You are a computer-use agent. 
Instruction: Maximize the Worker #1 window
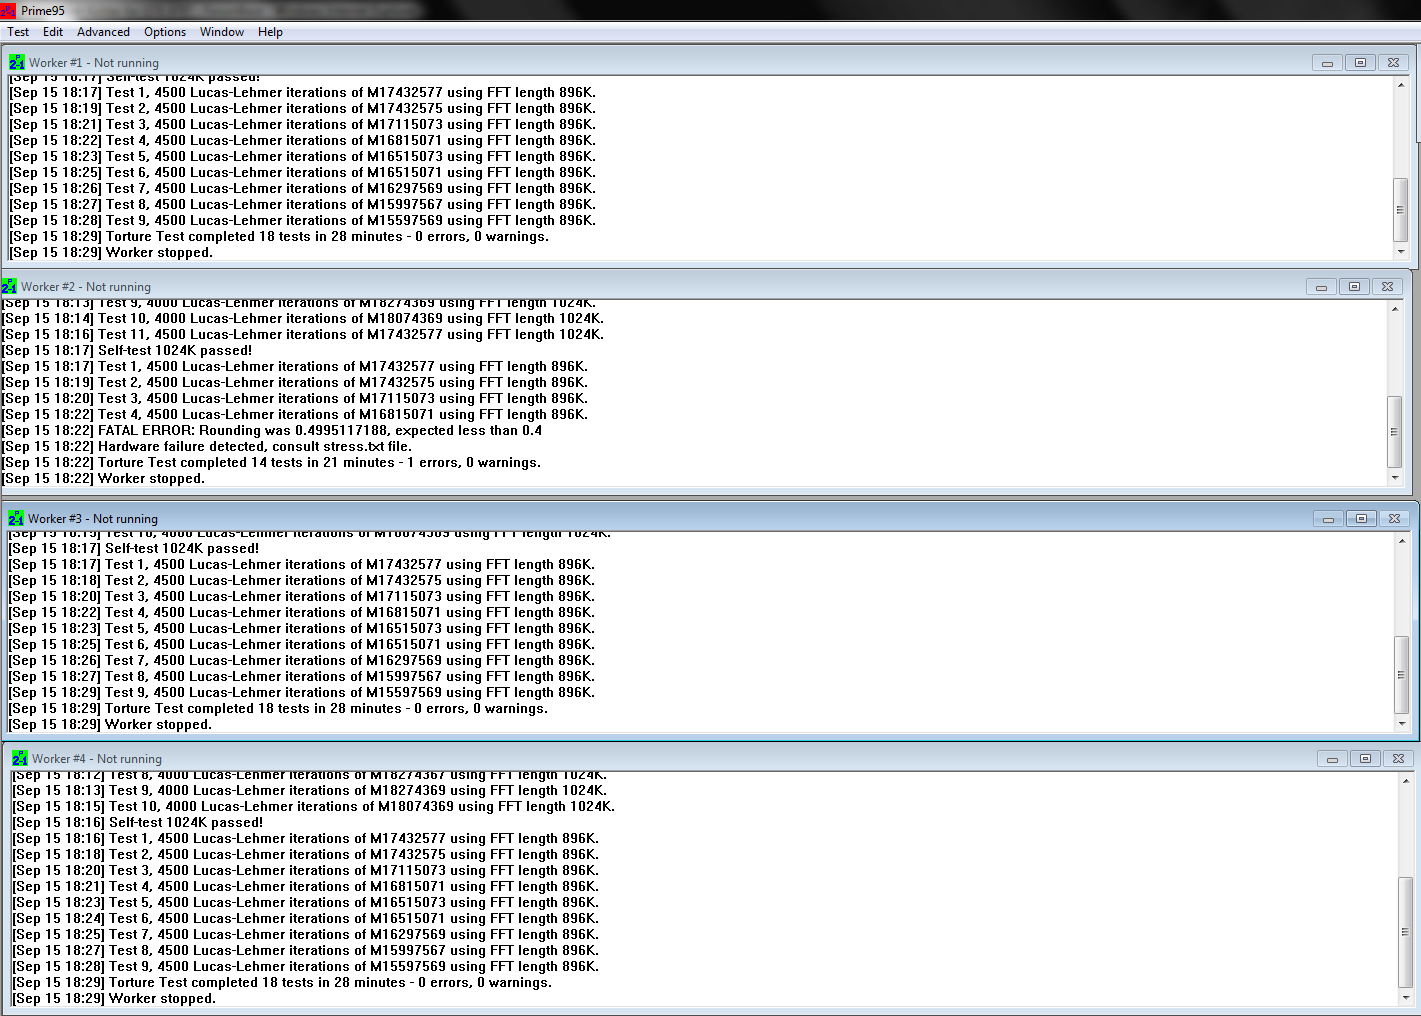point(1360,62)
